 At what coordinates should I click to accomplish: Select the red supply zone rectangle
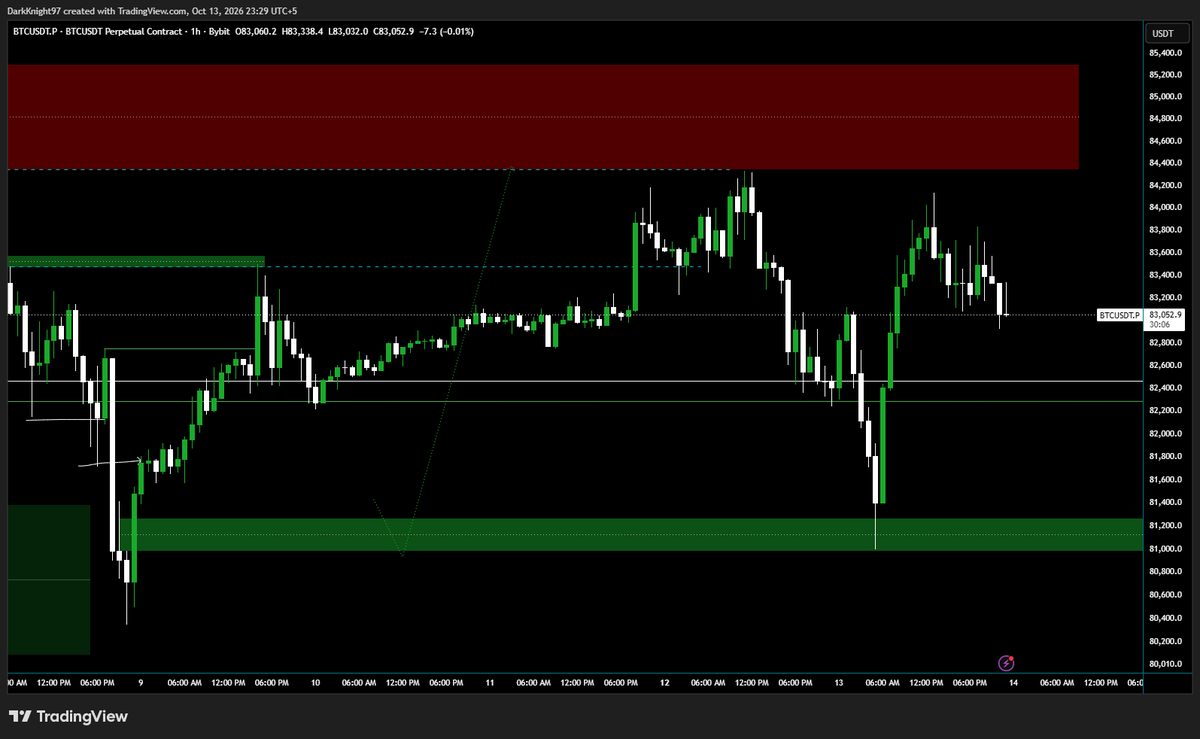543,117
